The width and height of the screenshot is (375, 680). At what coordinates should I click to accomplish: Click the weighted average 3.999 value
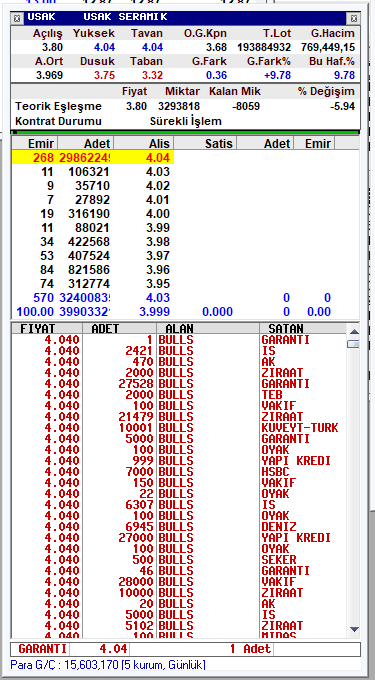coord(154,312)
